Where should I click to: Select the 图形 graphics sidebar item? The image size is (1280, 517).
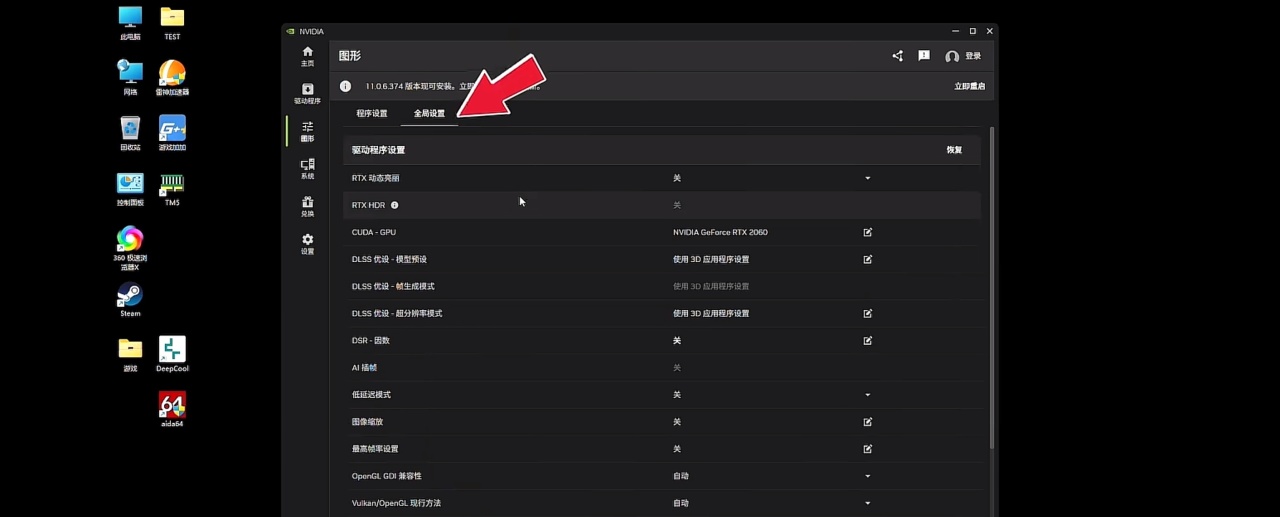pos(307,131)
